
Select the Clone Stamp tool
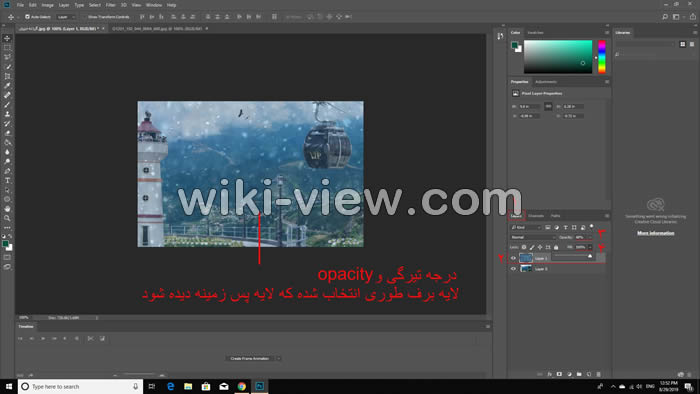[7, 114]
